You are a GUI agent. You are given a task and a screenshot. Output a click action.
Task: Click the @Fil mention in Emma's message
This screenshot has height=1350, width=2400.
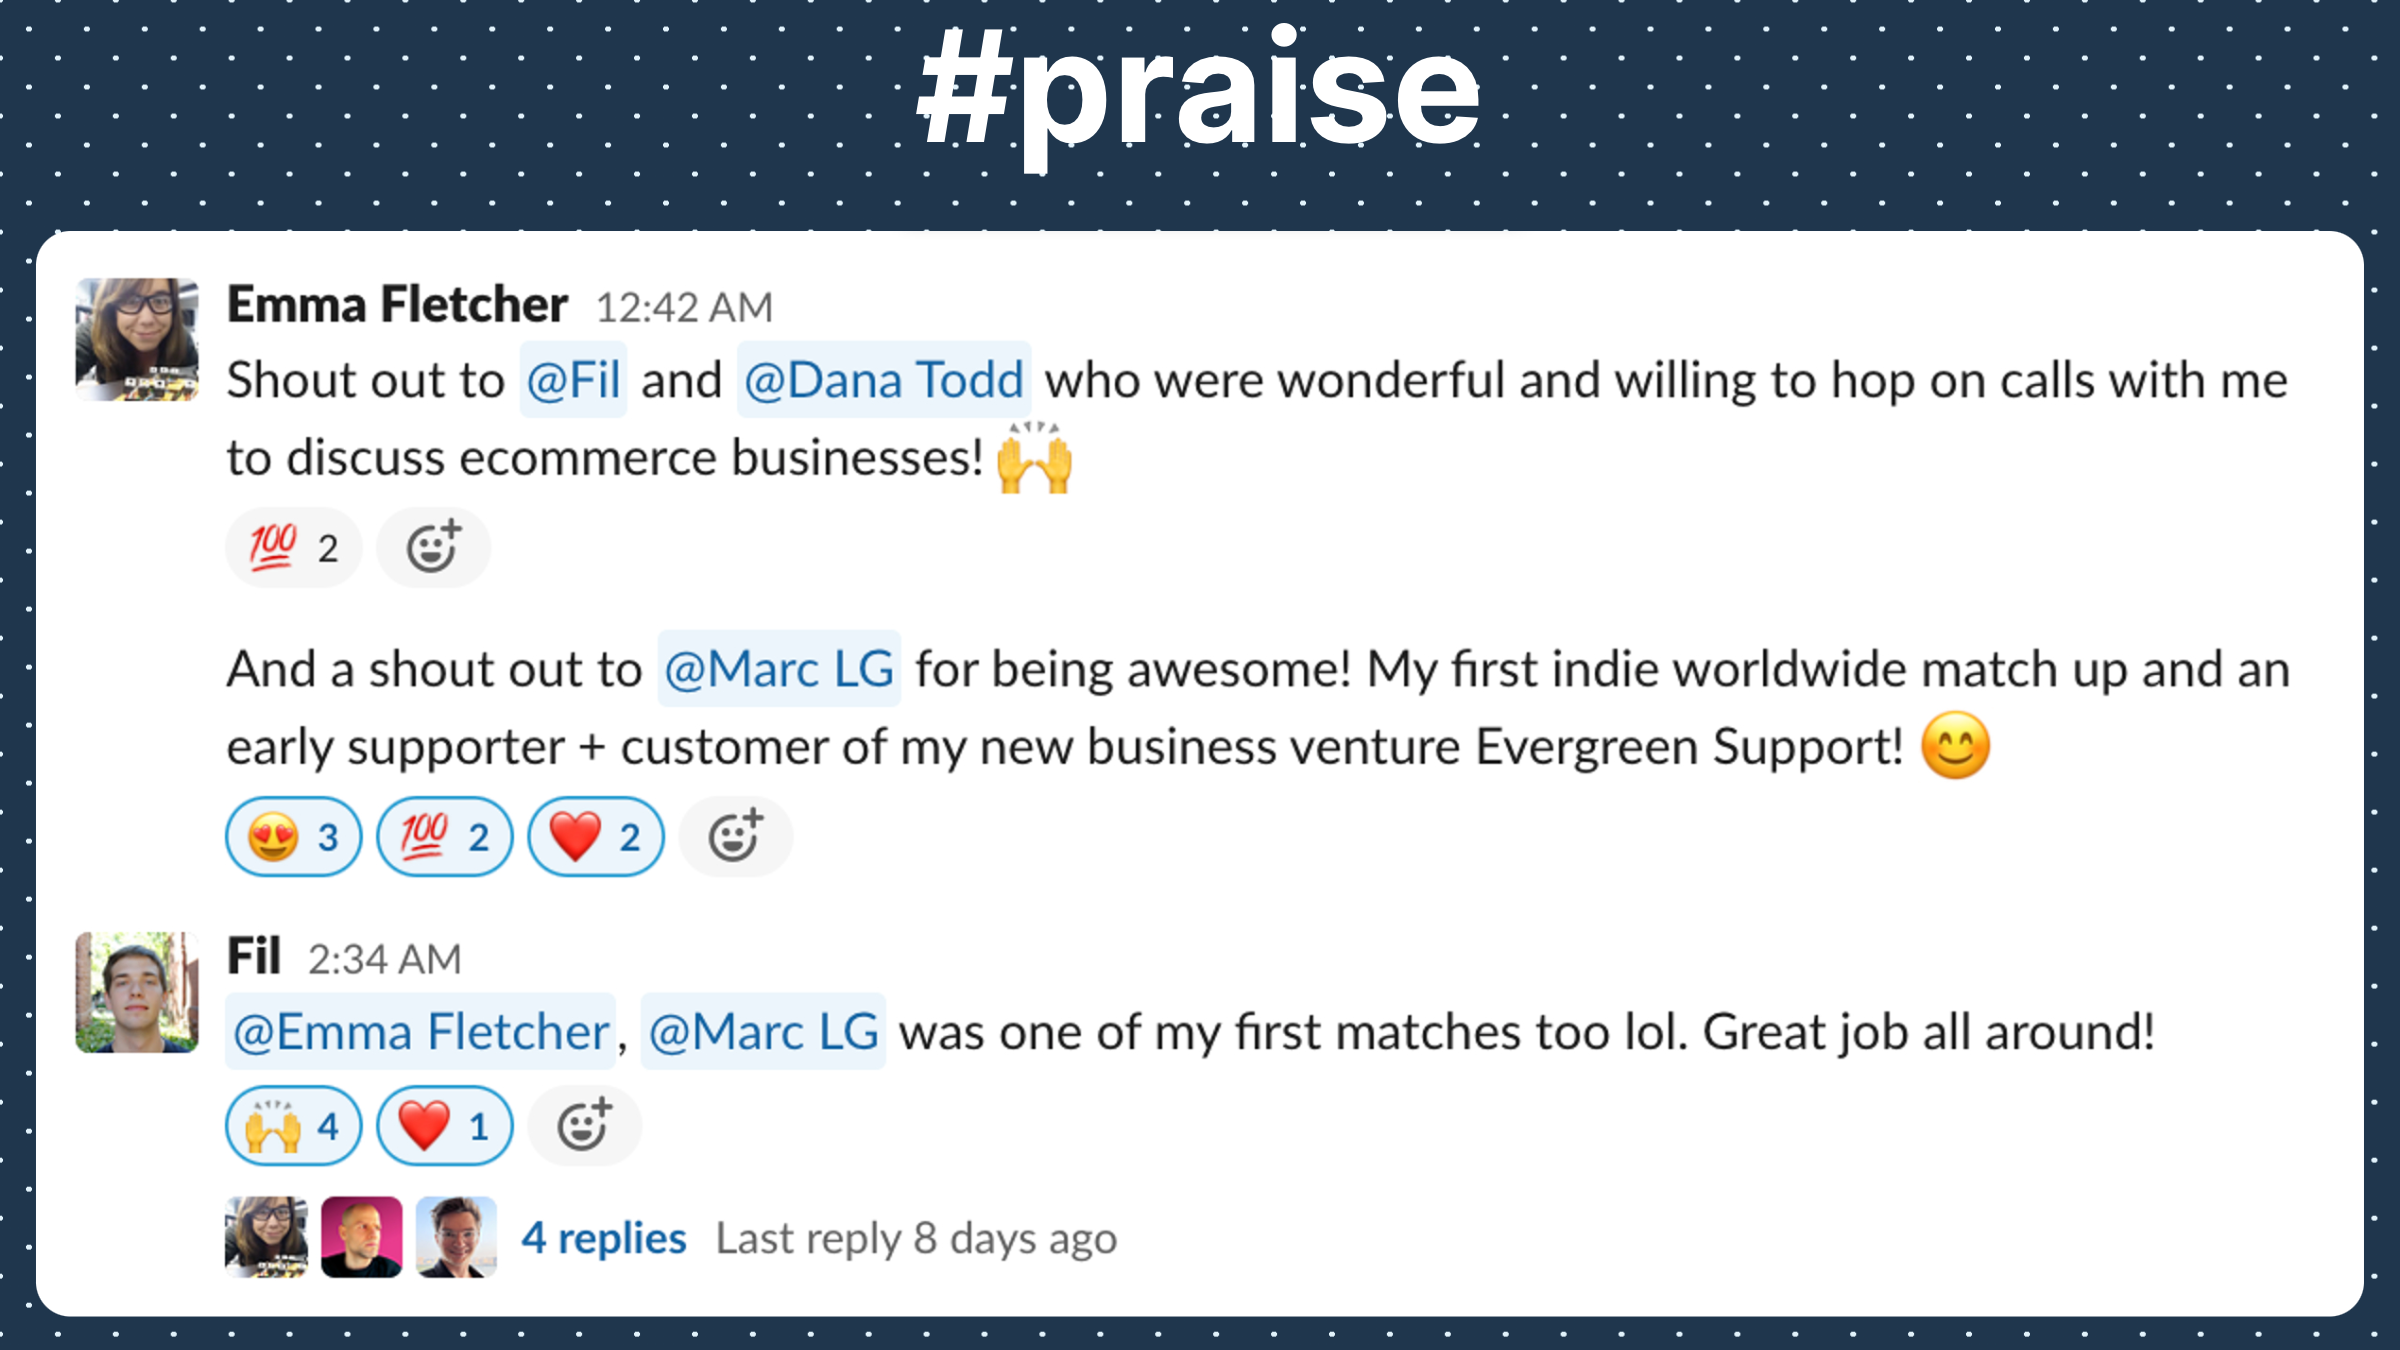click(x=573, y=380)
